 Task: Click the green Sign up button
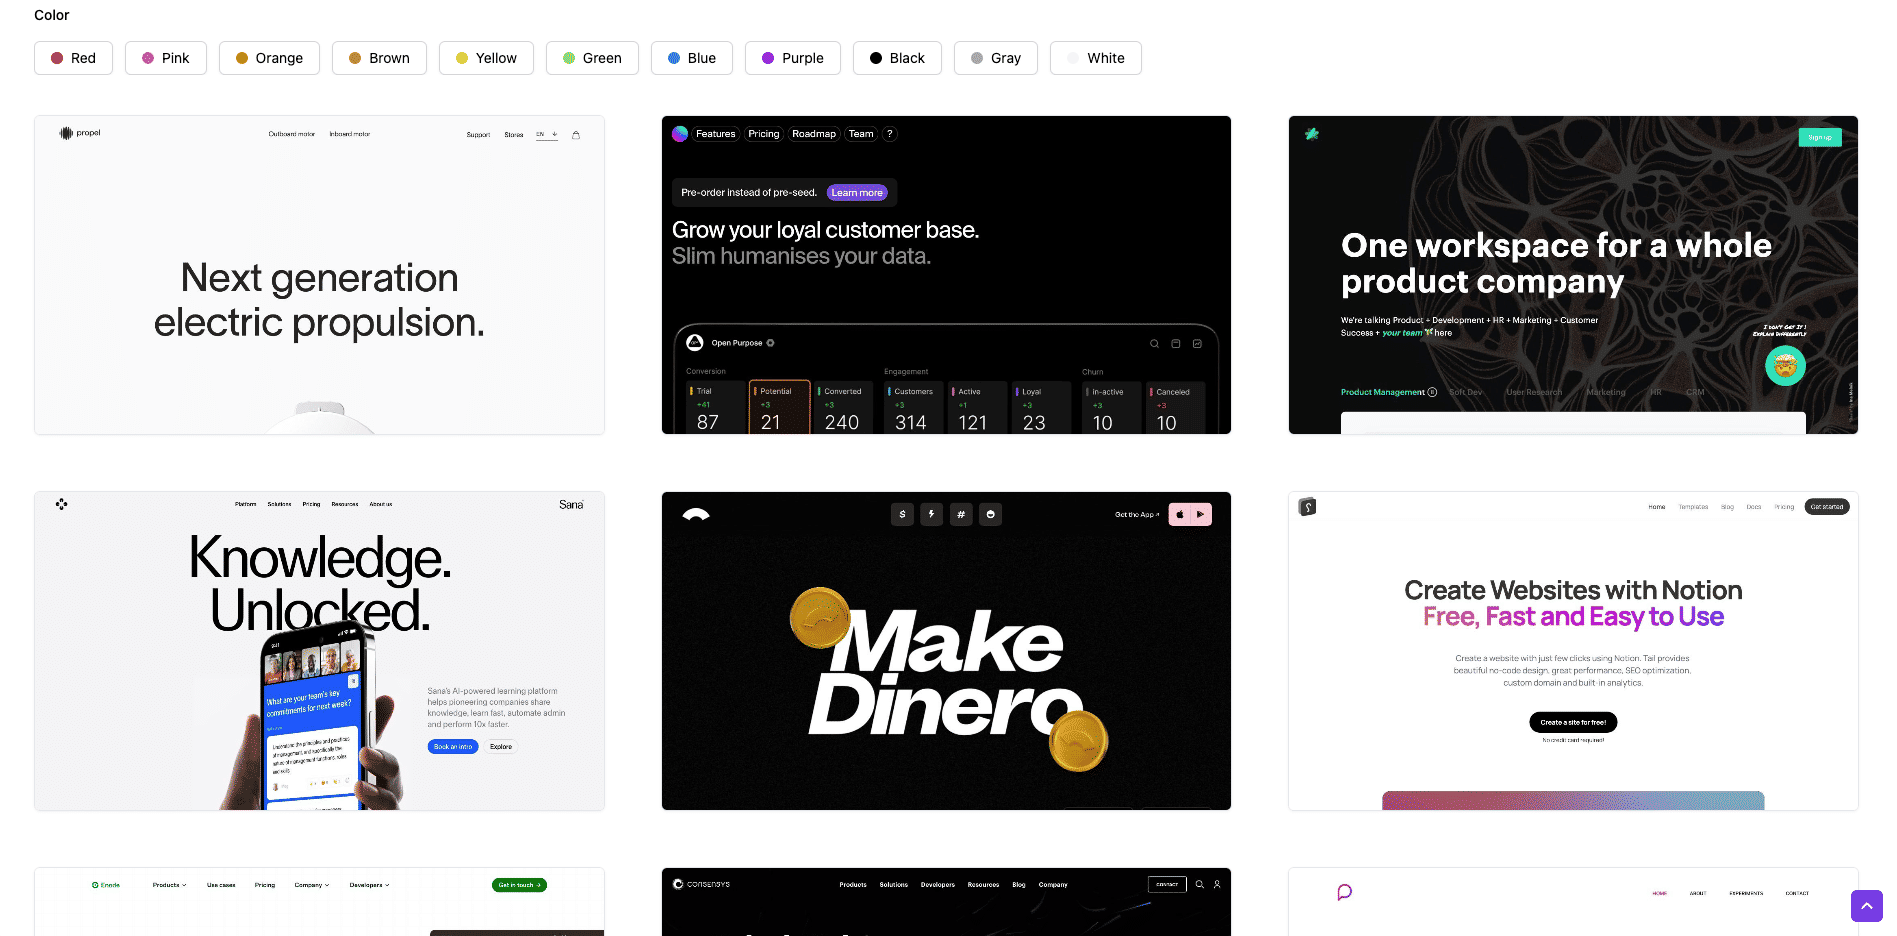(x=1820, y=137)
